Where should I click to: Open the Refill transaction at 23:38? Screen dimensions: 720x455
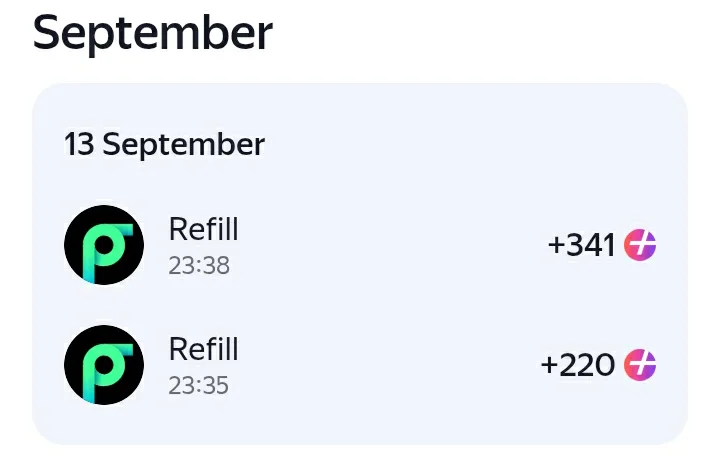[x=360, y=245]
